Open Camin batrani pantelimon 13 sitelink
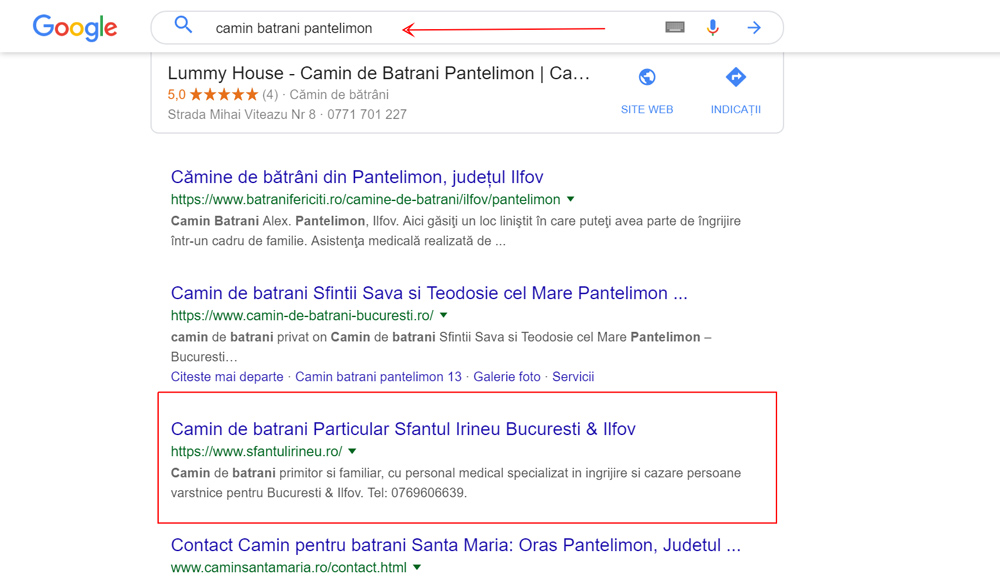 pos(378,377)
